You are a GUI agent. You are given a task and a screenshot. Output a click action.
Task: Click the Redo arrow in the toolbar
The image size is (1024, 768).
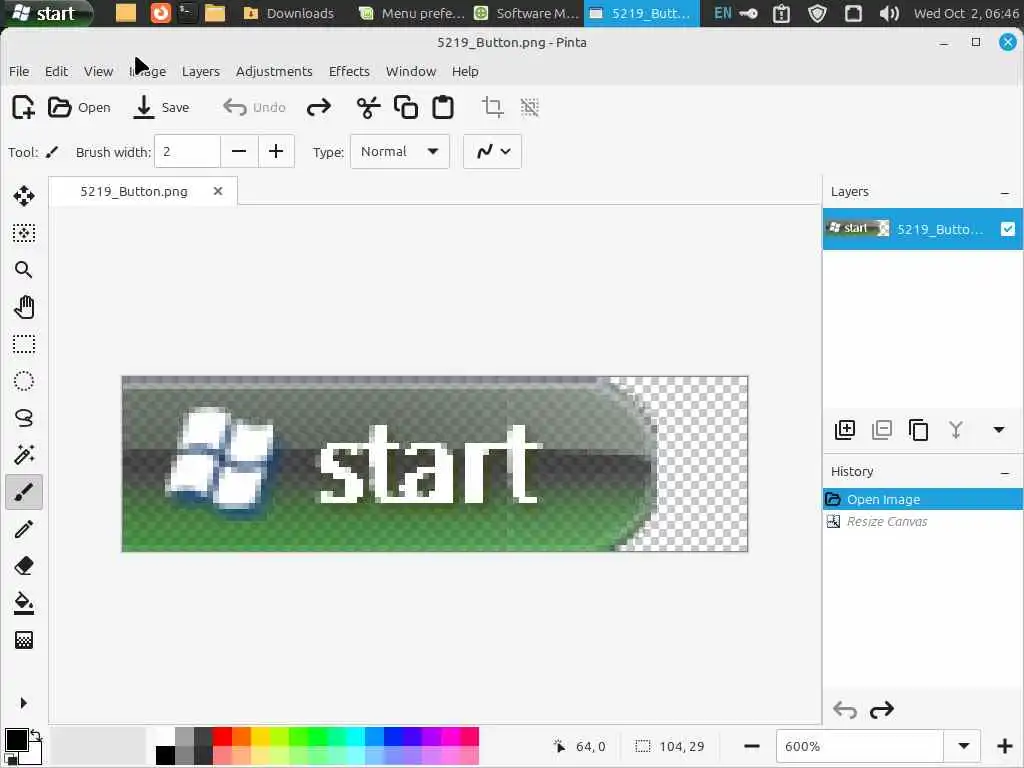[319, 107]
